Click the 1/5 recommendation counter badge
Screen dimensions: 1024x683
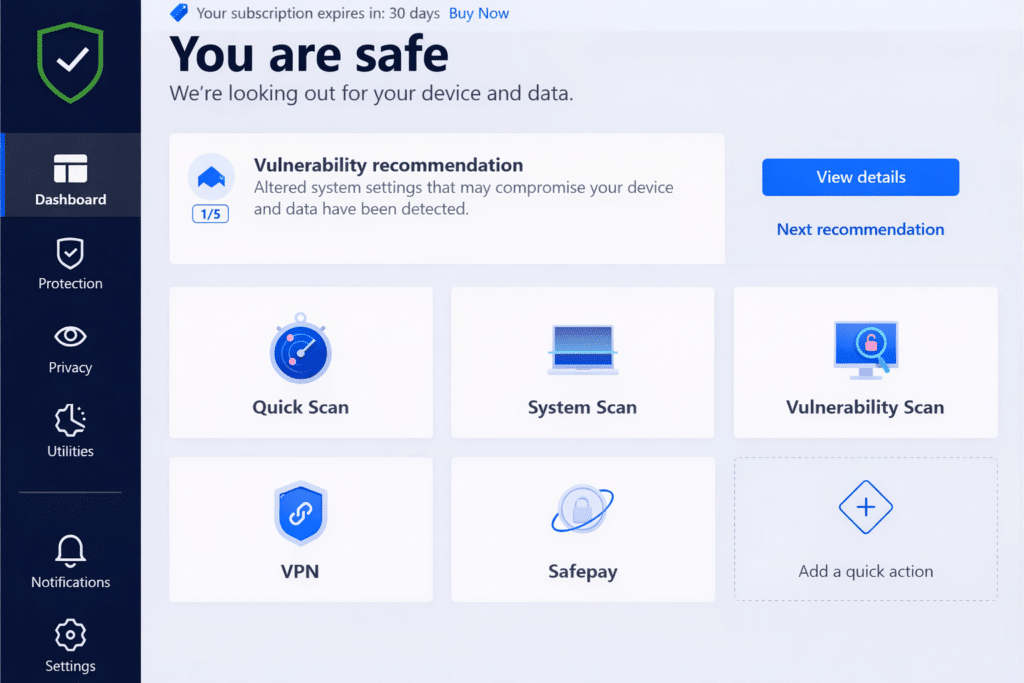210,213
